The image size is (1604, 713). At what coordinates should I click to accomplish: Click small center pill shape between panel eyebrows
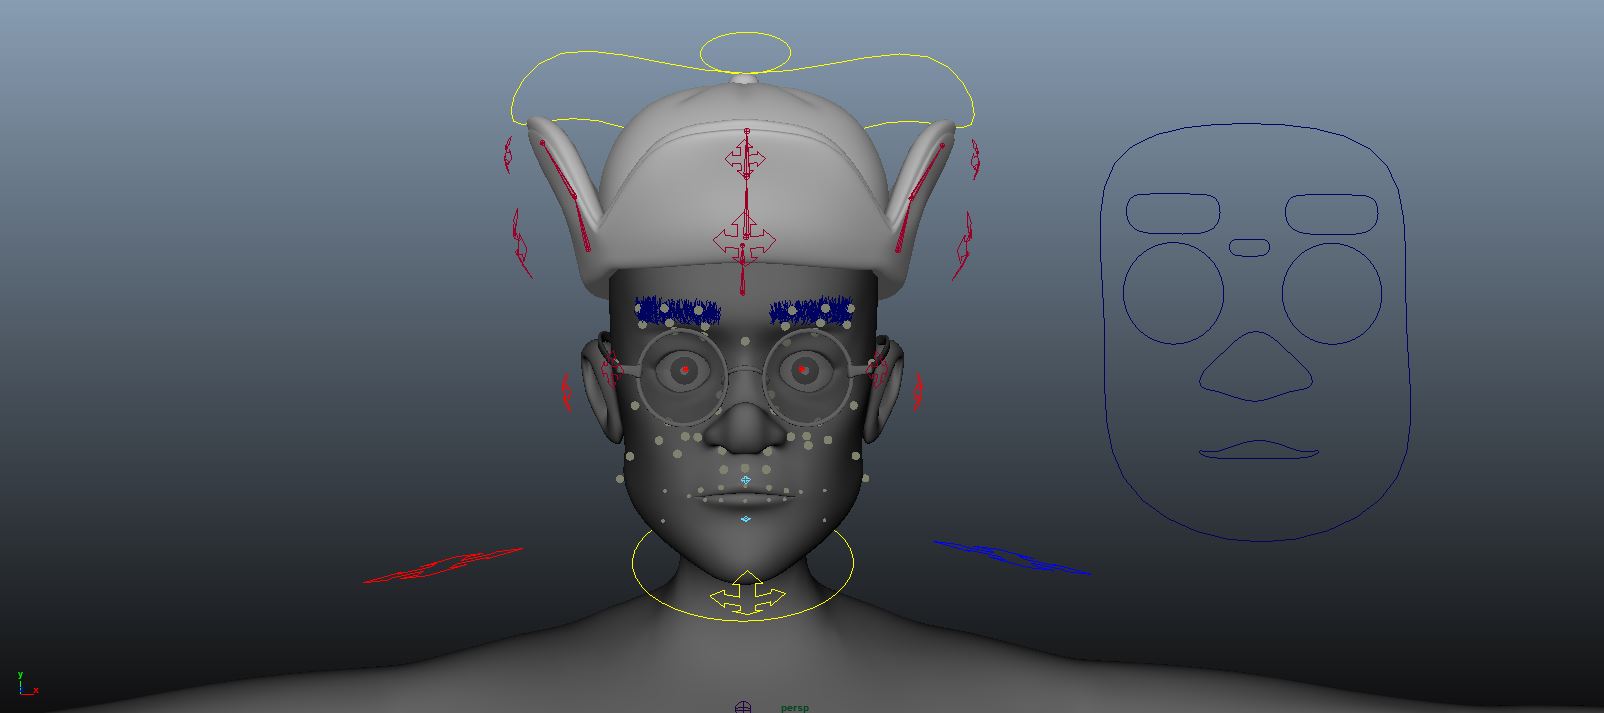pos(1249,247)
